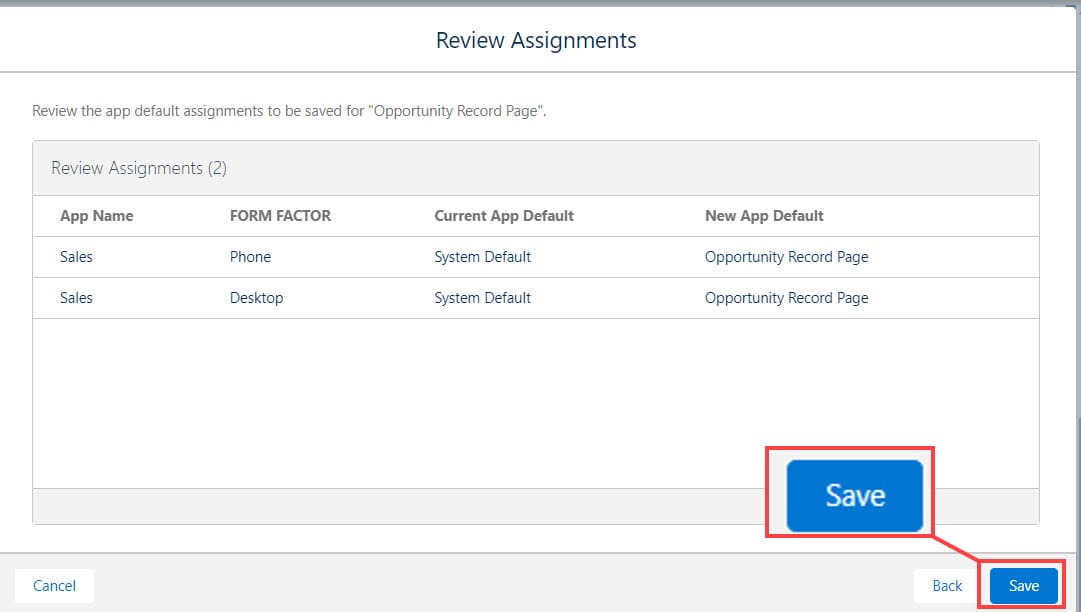1081x612 pixels.
Task: Click Opportunity Record Page in the Desktop row
Action: (787, 297)
